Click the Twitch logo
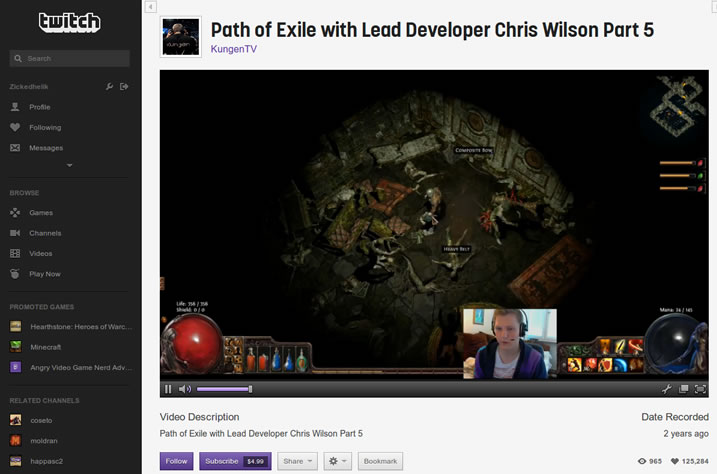This screenshot has width=717, height=474. click(x=70, y=23)
